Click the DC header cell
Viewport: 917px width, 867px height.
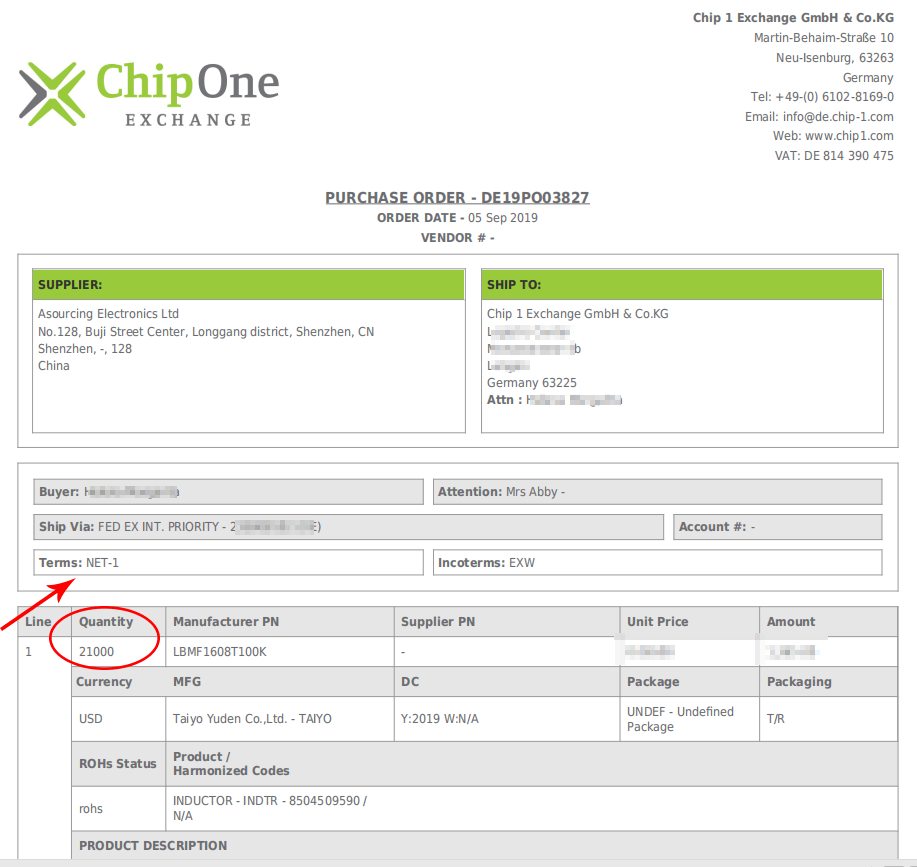coord(507,682)
